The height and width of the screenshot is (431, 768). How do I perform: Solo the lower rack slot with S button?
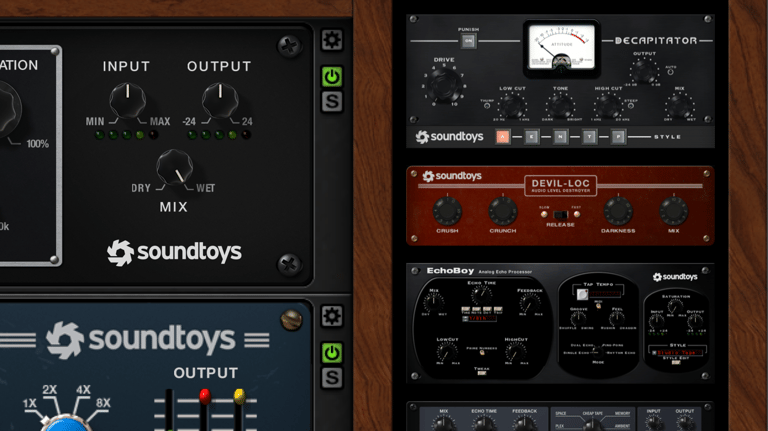click(x=332, y=378)
